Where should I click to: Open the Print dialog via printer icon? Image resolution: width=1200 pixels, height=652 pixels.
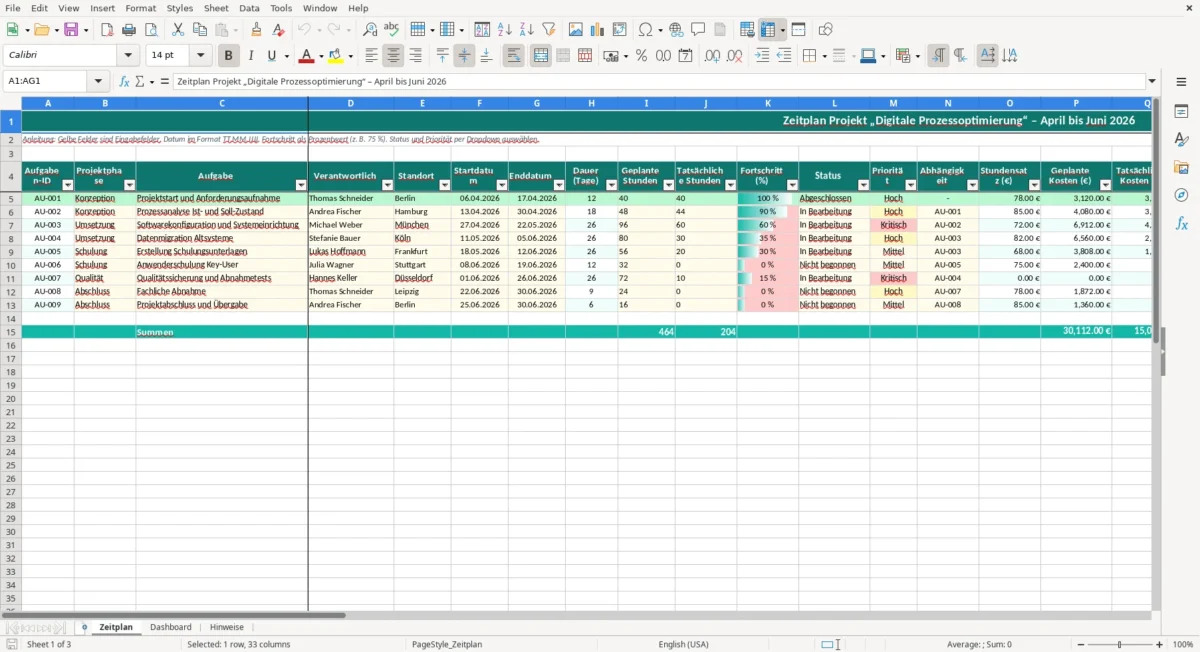(x=129, y=30)
